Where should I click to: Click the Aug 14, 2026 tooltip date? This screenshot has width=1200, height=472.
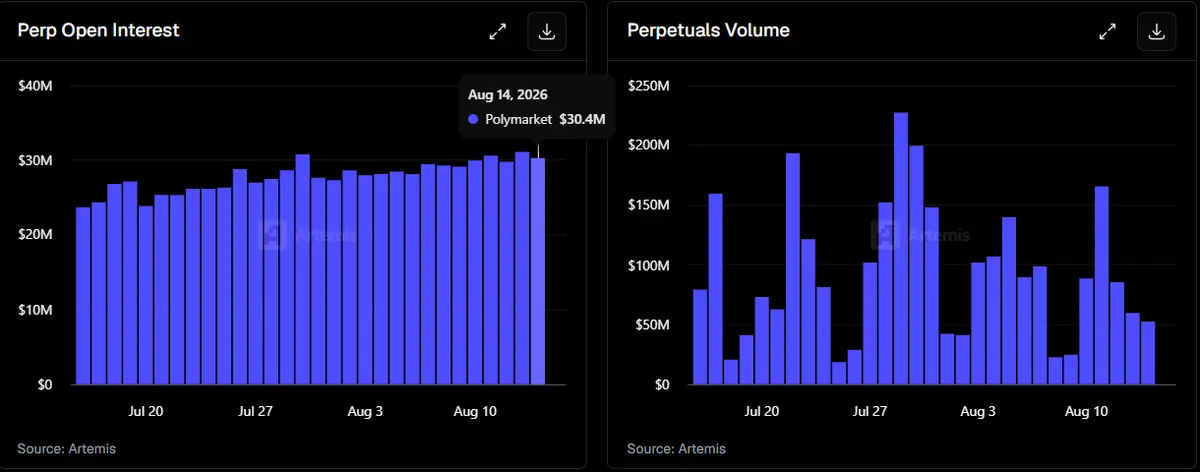(x=508, y=95)
